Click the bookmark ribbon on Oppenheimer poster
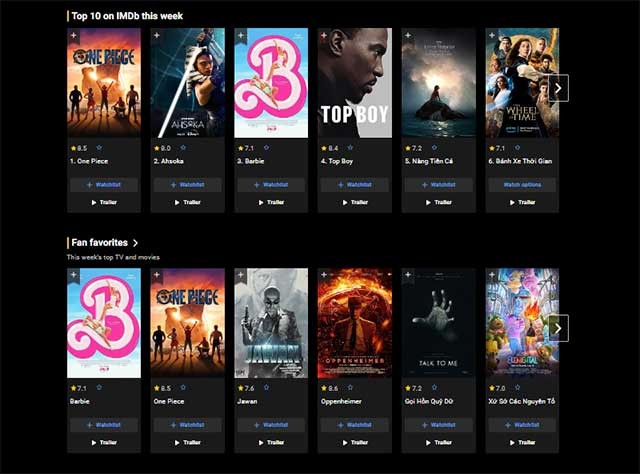The width and height of the screenshot is (640, 474). tap(324, 276)
